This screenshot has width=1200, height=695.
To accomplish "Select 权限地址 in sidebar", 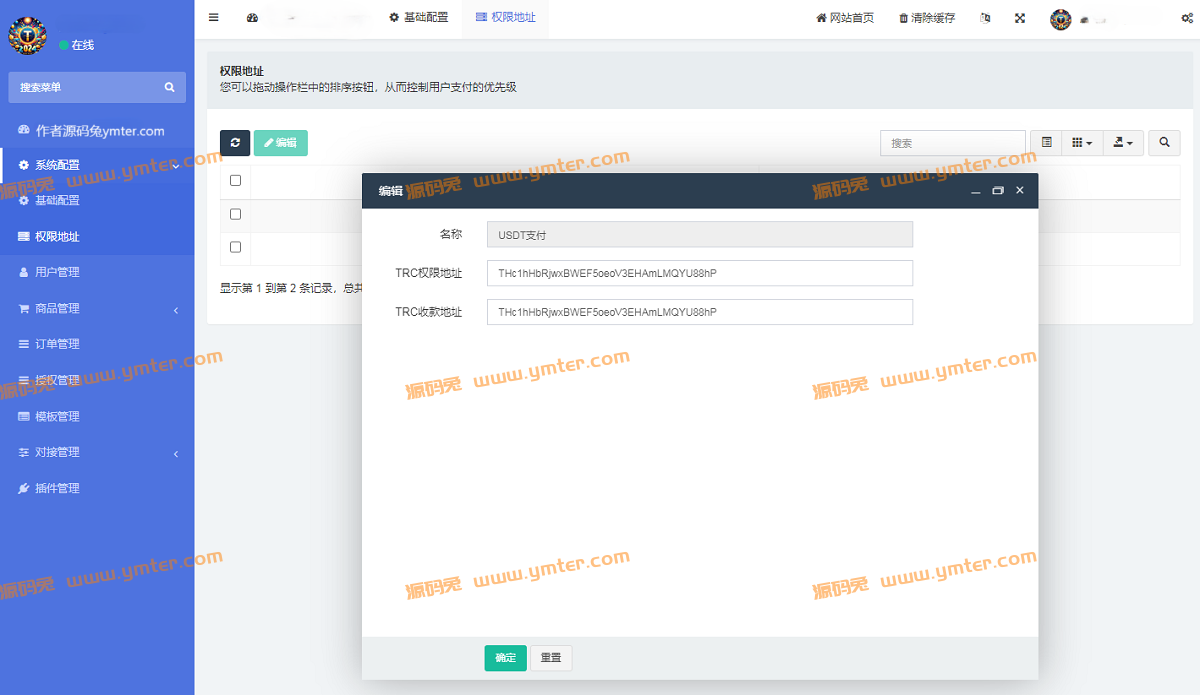I will pos(97,237).
